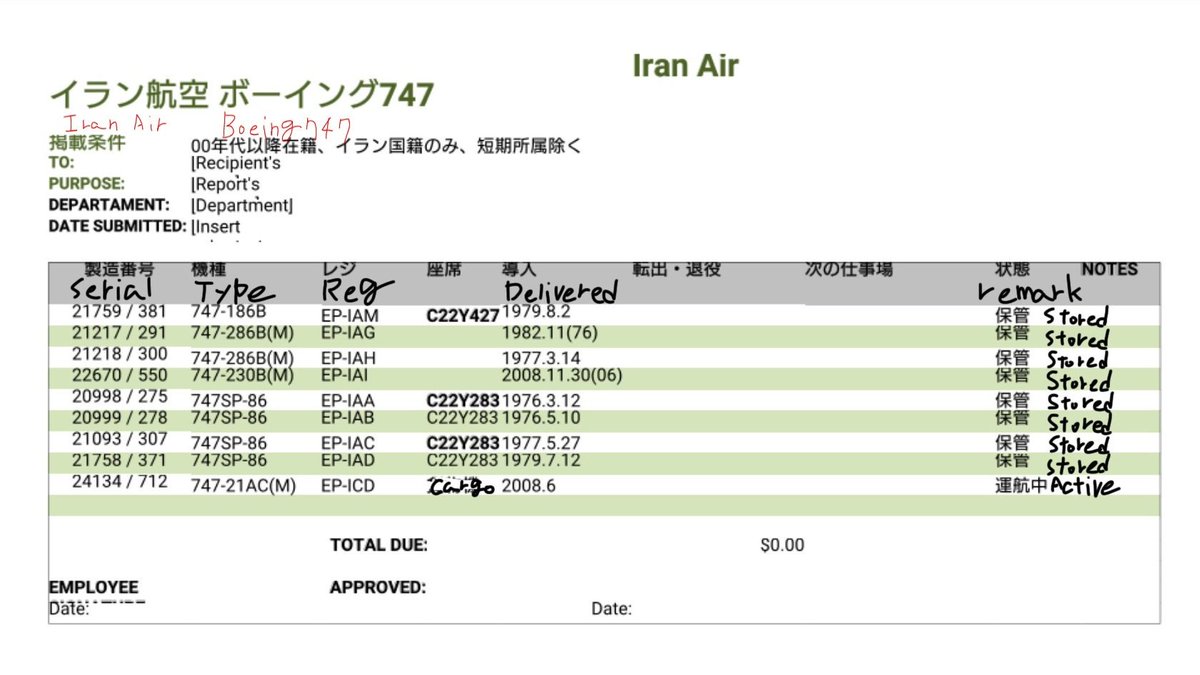Image resolution: width=1200 pixels, height=675 pixels.
Task: Click serial cell 24134 / 712
Action: [120, 482]
